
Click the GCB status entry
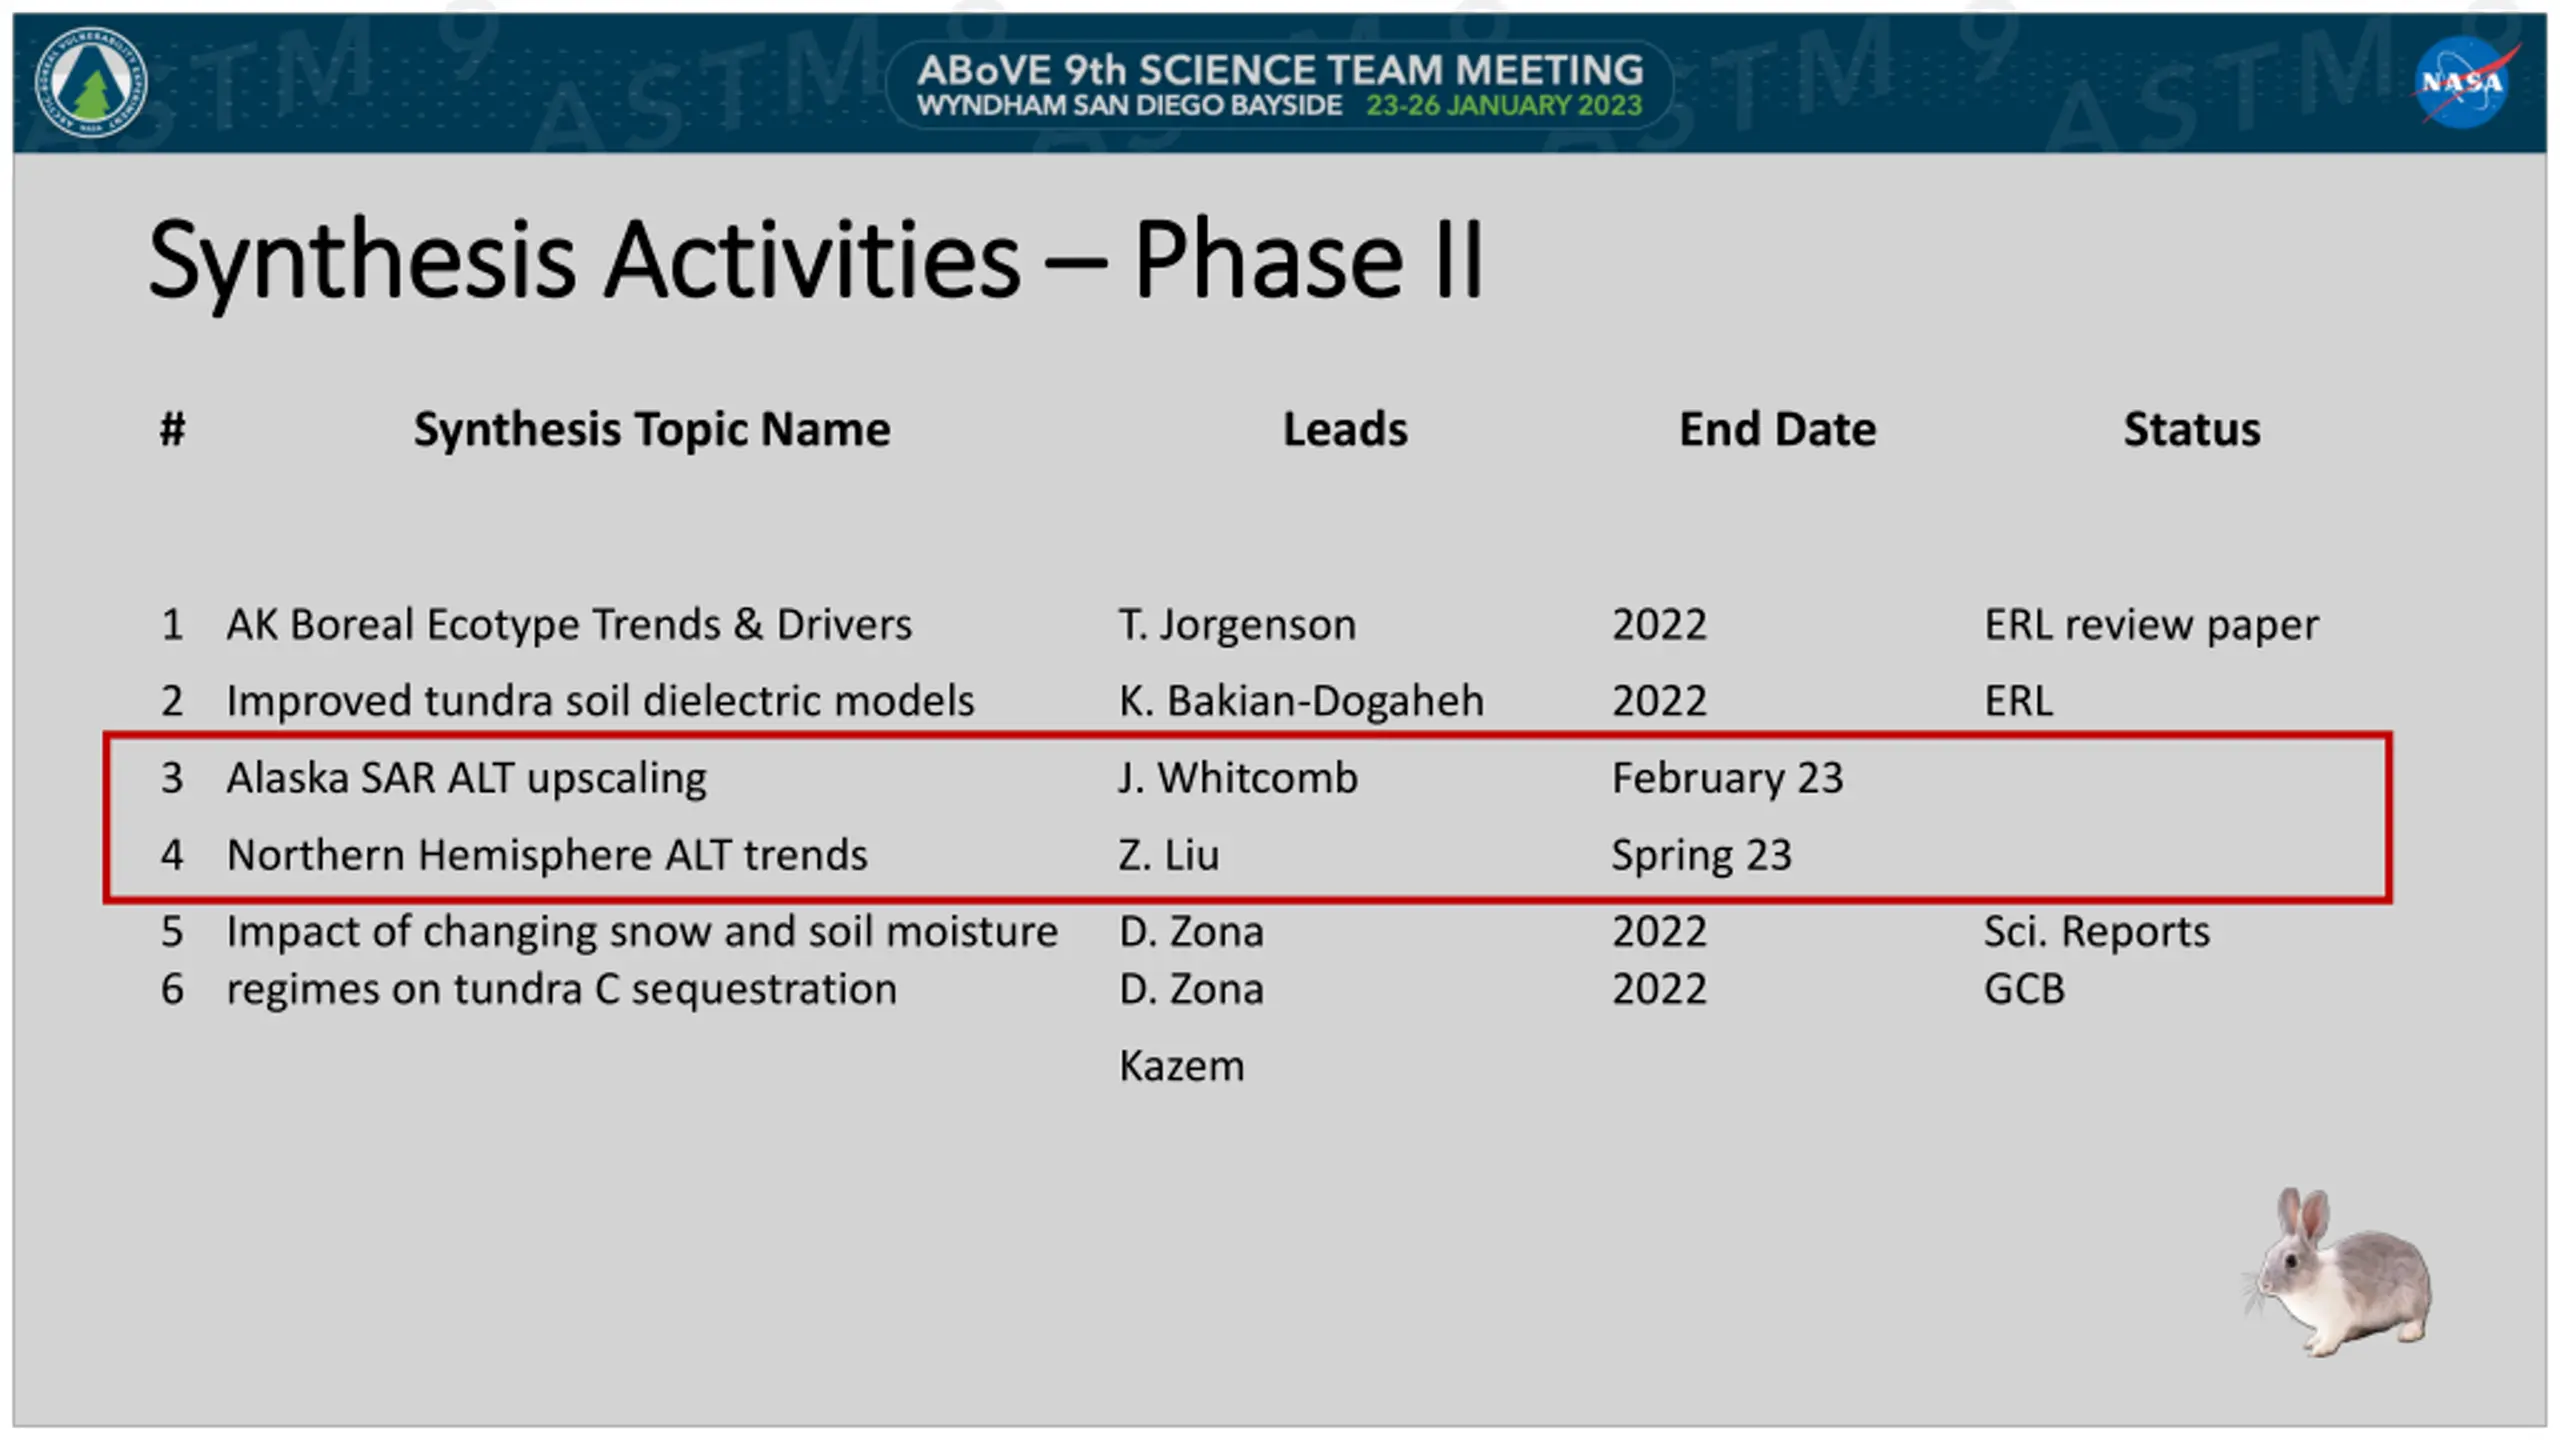click(2024, 989)
